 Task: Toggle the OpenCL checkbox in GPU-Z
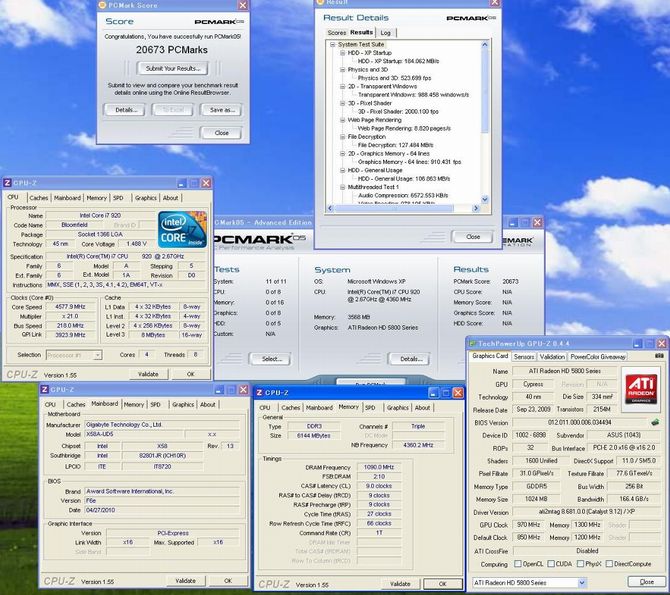pos(518,564)
